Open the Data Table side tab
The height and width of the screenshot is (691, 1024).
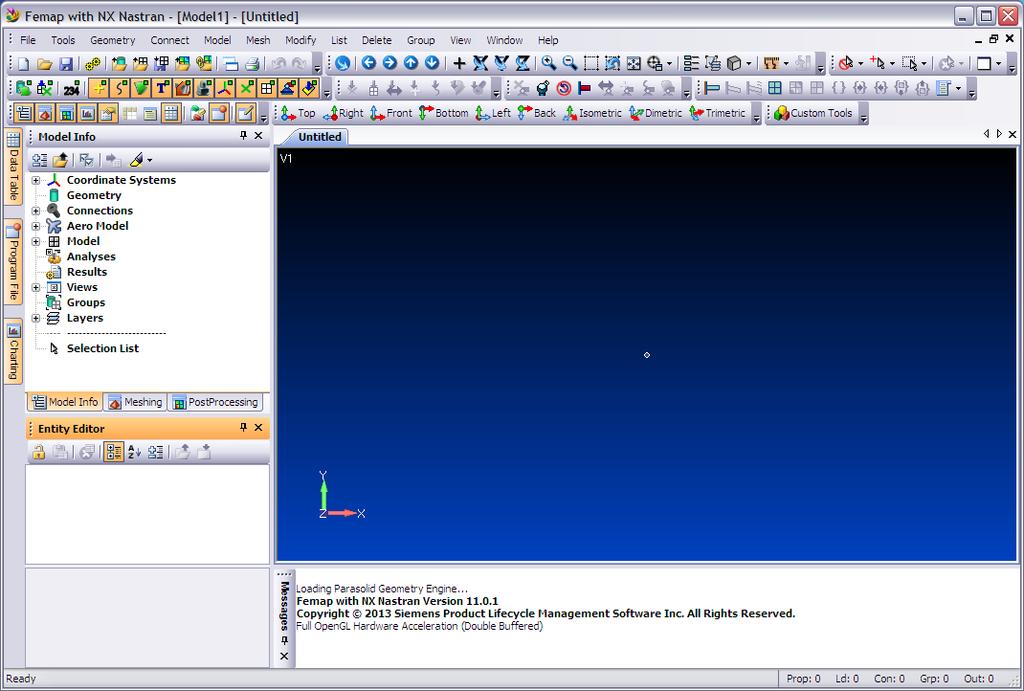tap(12, 167)
